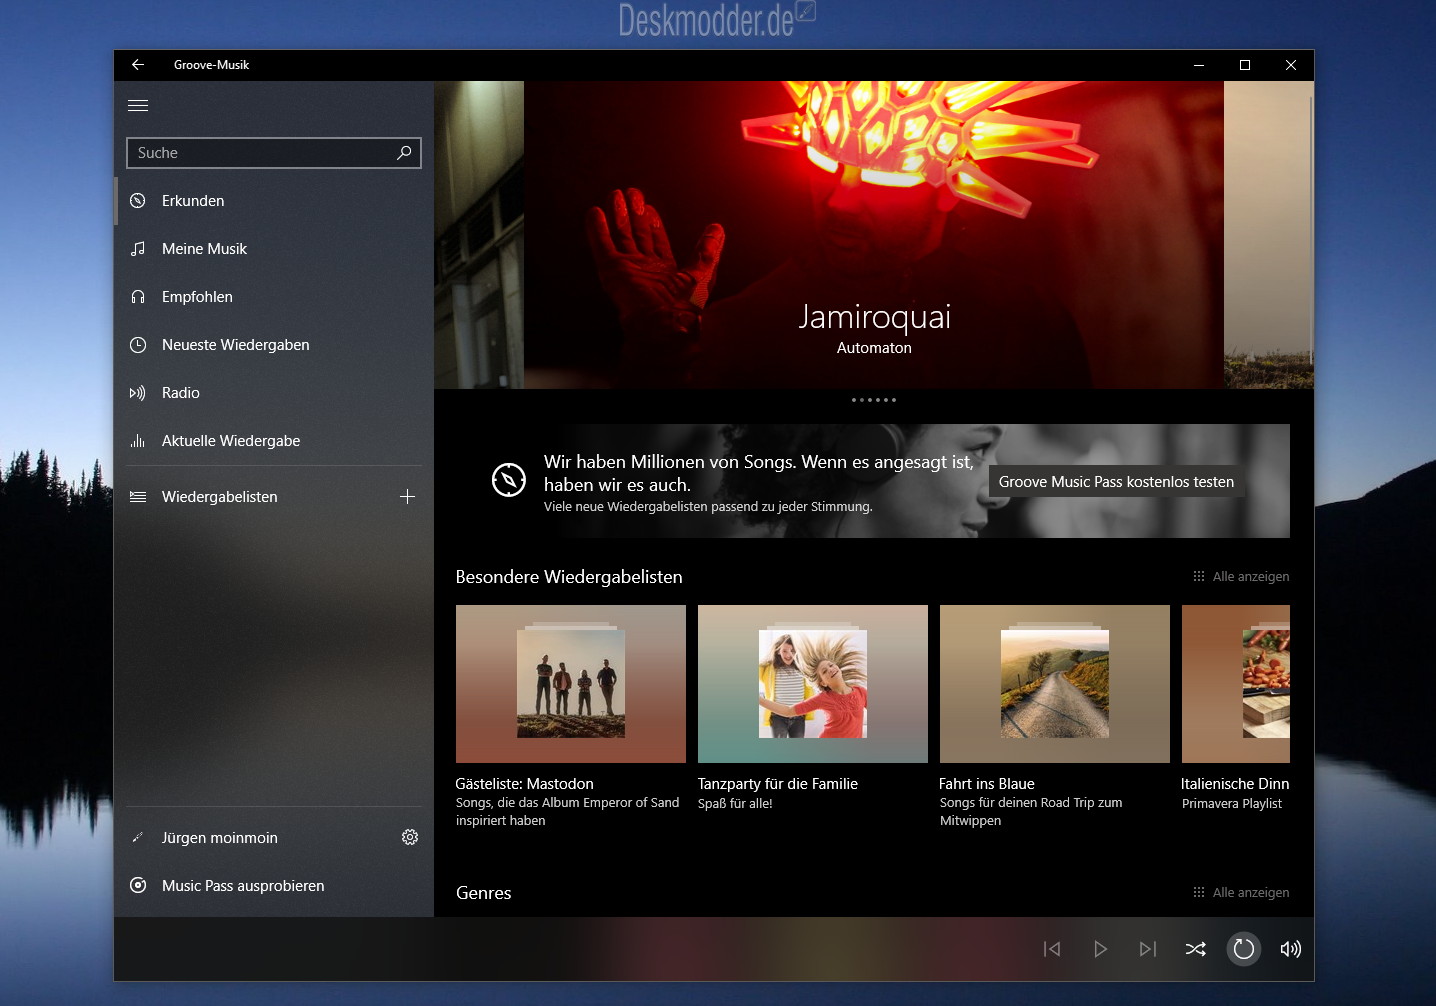Select Music Pass ausprobieren
The height and width of the screenshot is (1006, 1436).
tap(274, 886)
